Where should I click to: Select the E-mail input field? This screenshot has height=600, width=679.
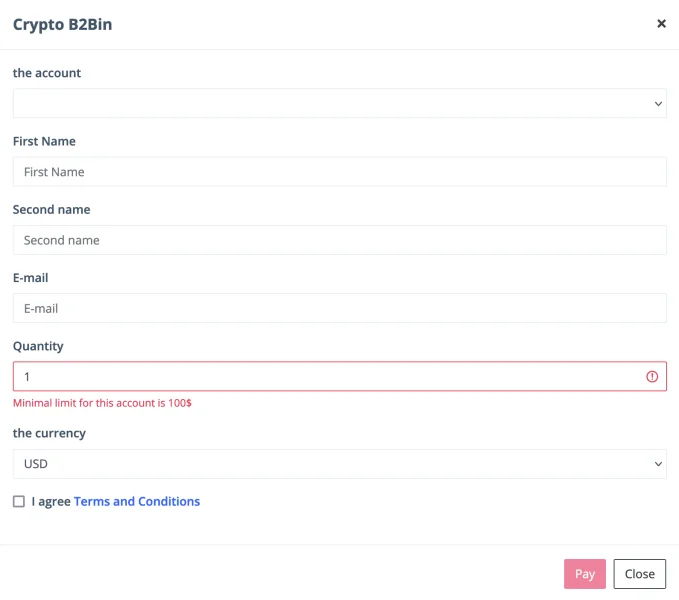(339, 309)
